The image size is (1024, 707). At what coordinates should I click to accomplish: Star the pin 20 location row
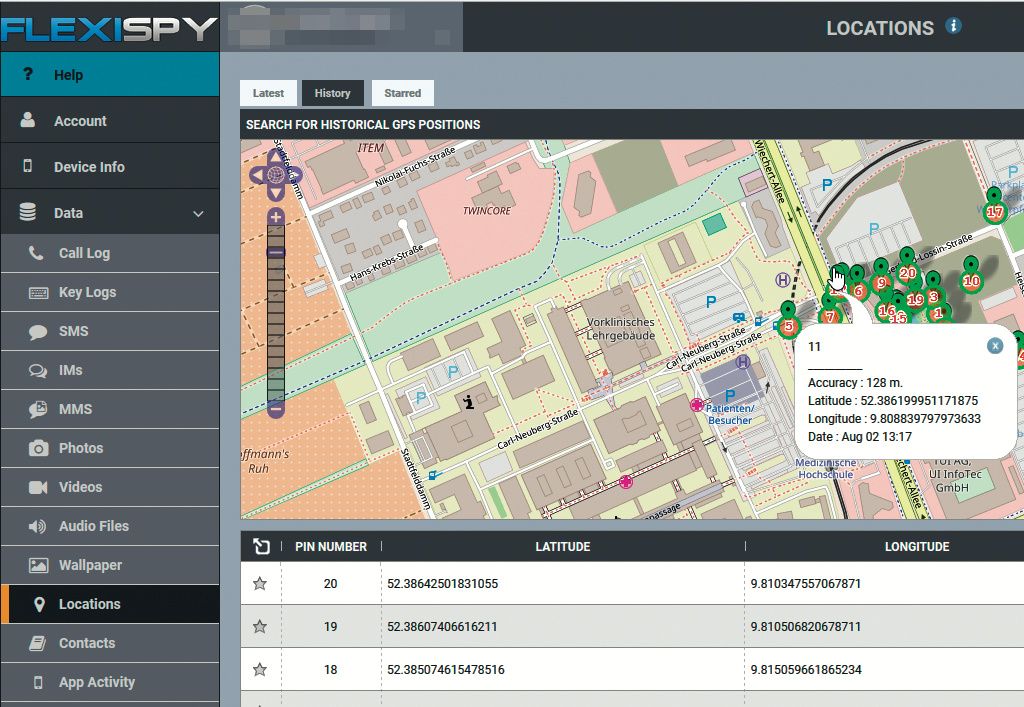[x=260, y=584]
